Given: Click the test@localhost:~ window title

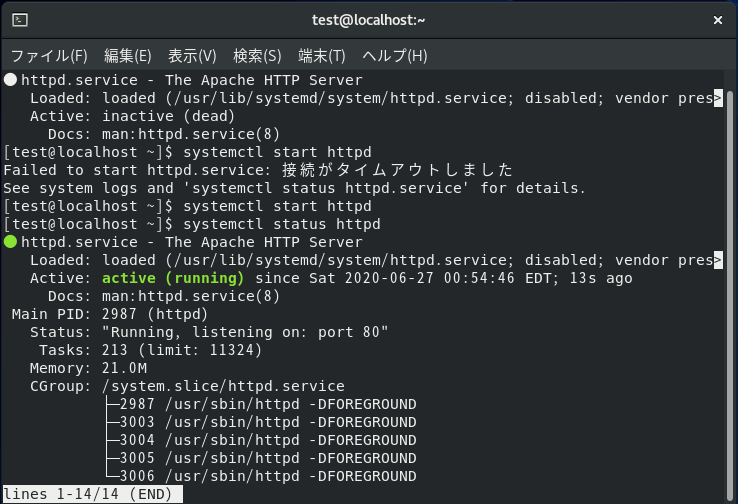Looking at the screenshot, I should click(x=369, y=20).
